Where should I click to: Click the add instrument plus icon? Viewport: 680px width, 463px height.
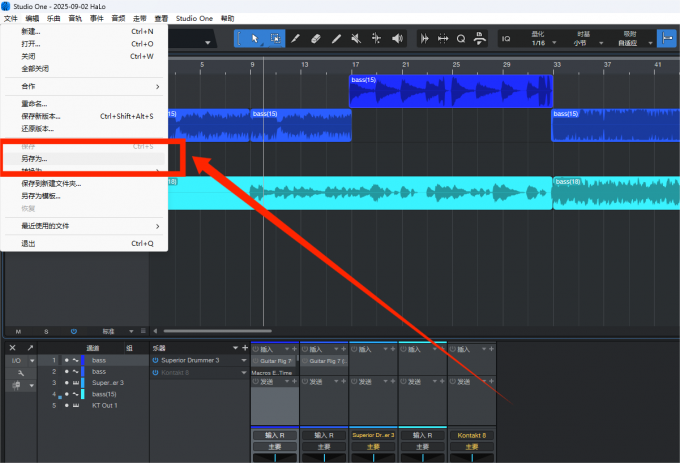coord(245,347)
